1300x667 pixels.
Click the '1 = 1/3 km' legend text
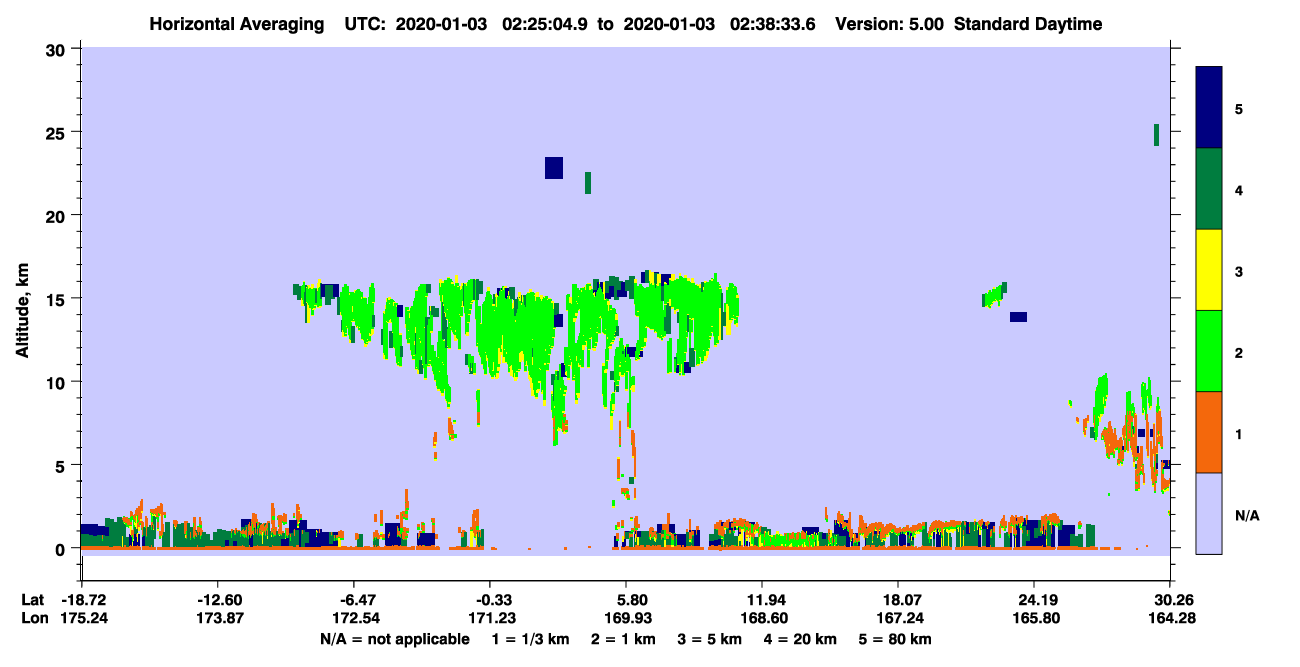[531, 639]
